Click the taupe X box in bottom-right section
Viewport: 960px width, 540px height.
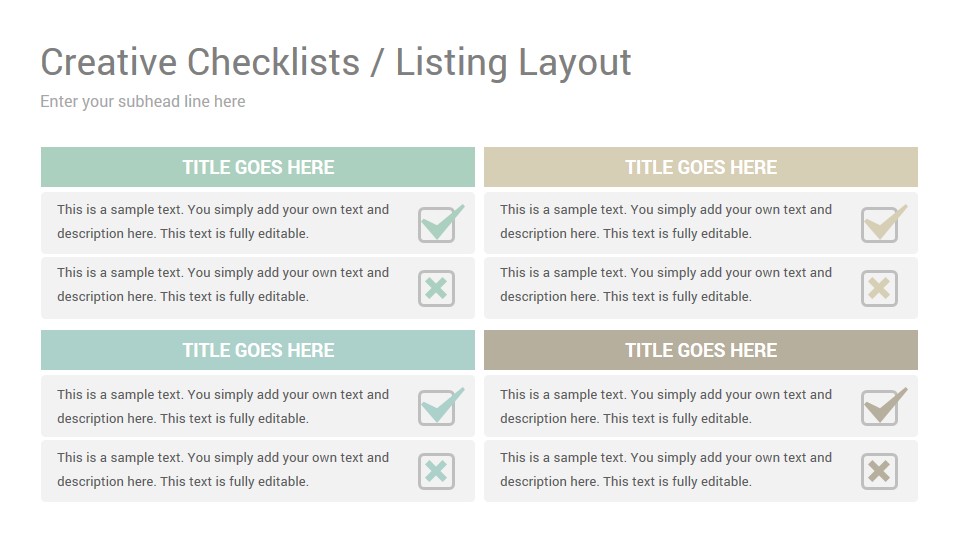pyautogui.click(x=879, y=471)
